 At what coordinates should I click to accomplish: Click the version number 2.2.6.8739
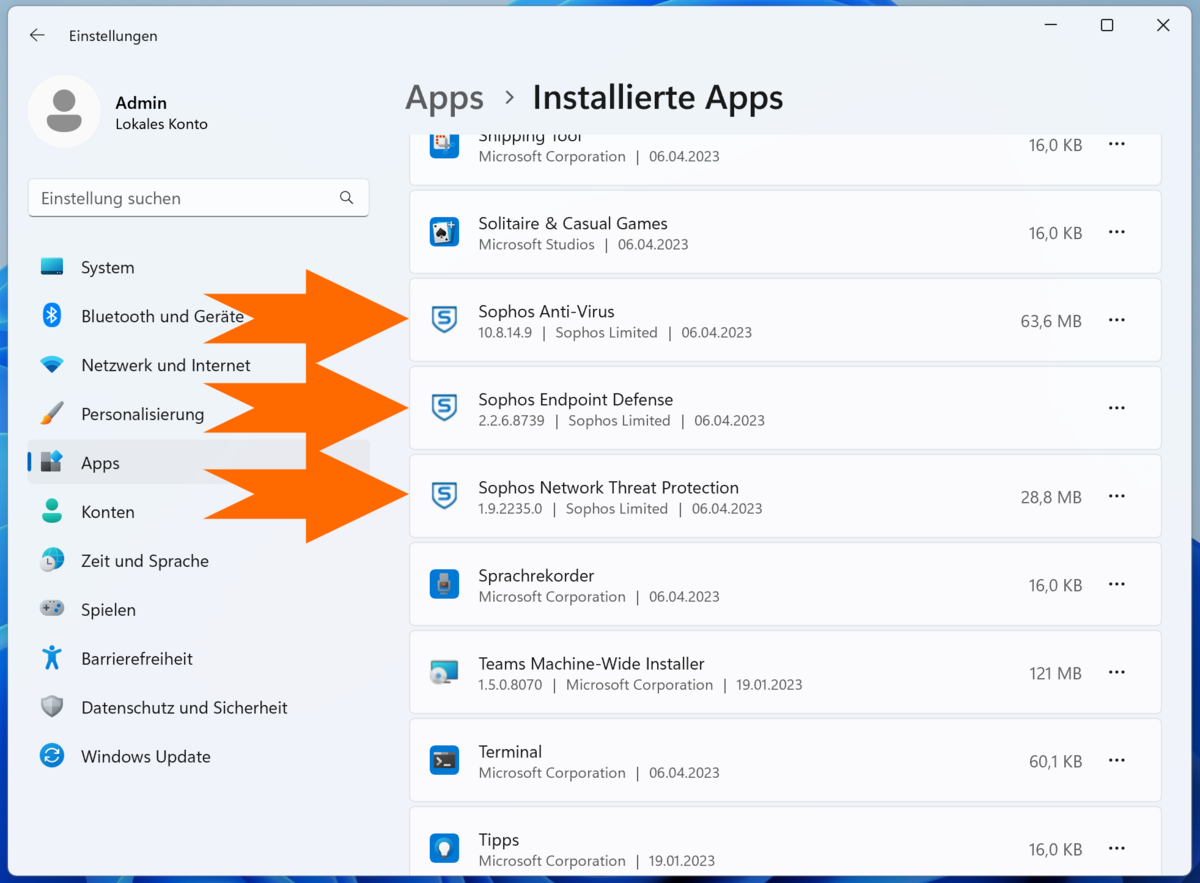coord(511,420)
